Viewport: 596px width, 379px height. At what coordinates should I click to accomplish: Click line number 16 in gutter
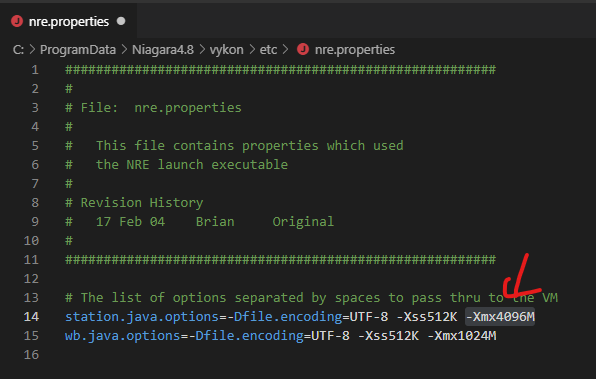31,355
